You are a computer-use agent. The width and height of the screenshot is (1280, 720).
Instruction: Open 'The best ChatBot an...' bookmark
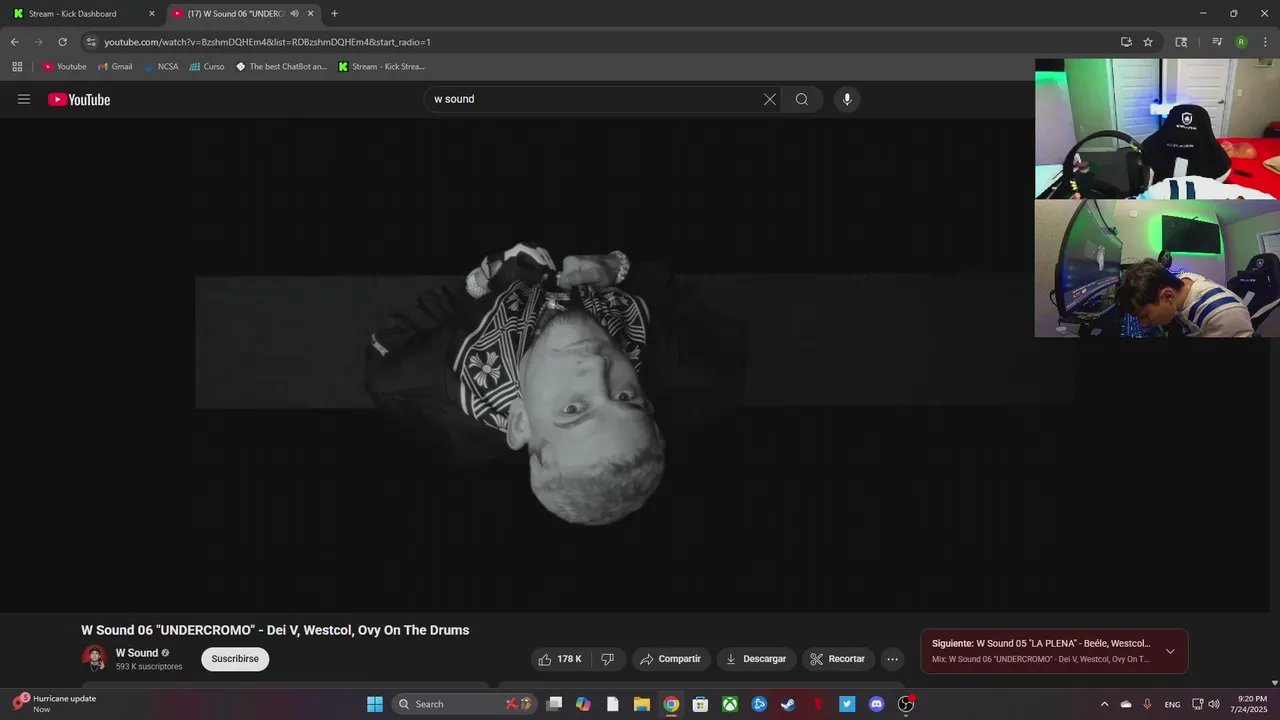[x=281, y=67]
